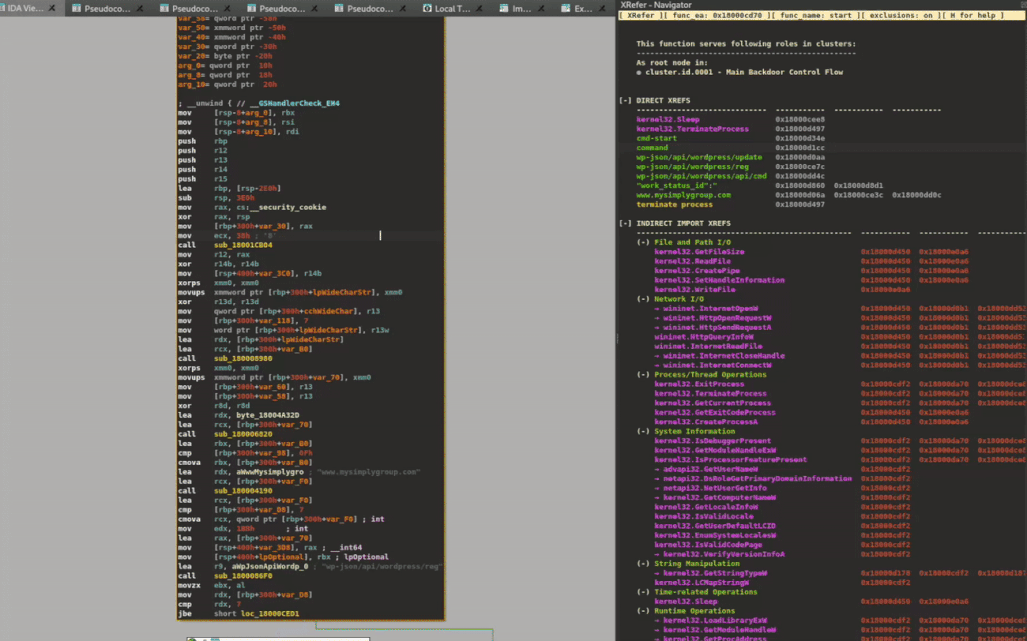Click the XRefer header status line

822,15
